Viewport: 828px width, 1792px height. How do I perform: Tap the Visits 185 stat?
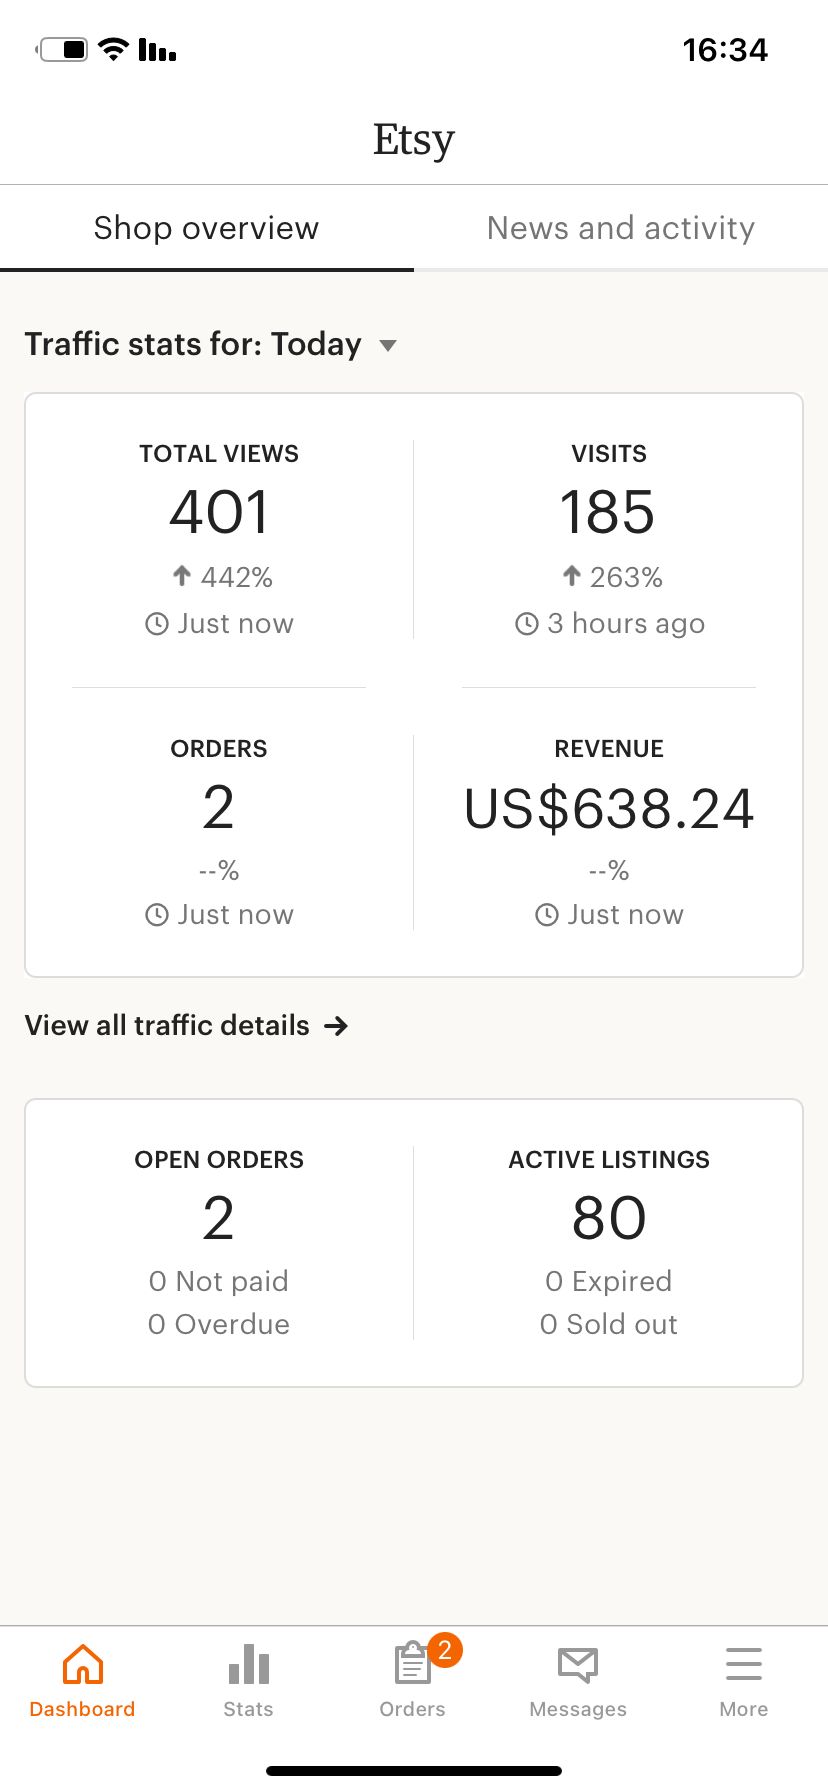click(x=608, y=512)
